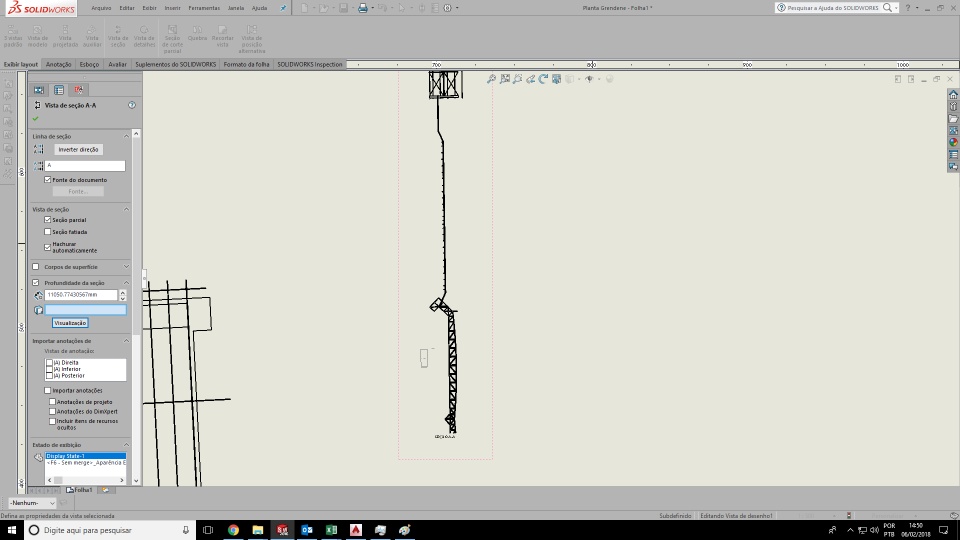Open Print icon dropdown arrow
The image size is (960, 540).
click(x=372, y=8)
